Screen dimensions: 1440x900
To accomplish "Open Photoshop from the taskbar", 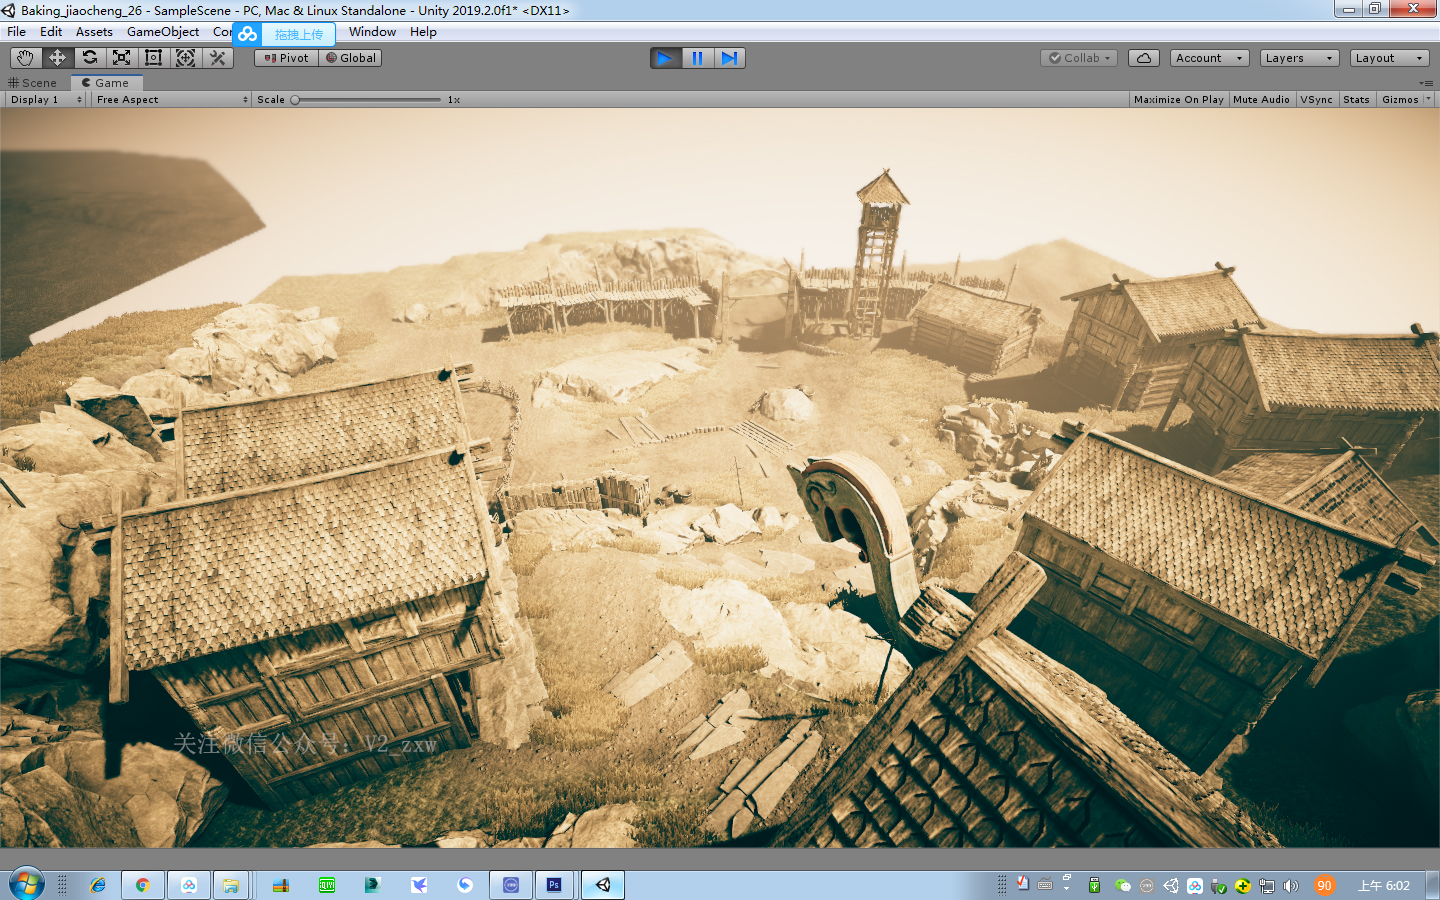I will coord(554,885).
